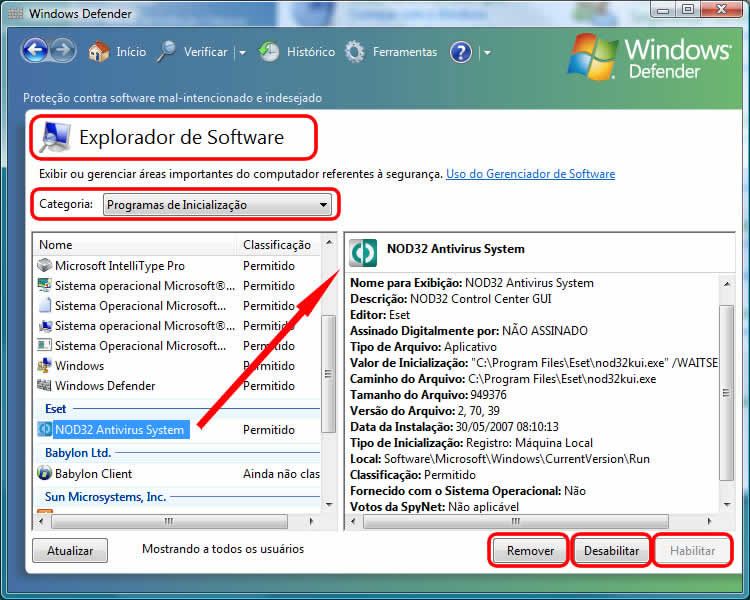Select the Microsoft IntelliType Pro row
The width and height of the screenshot is (750, 600).
178,266
